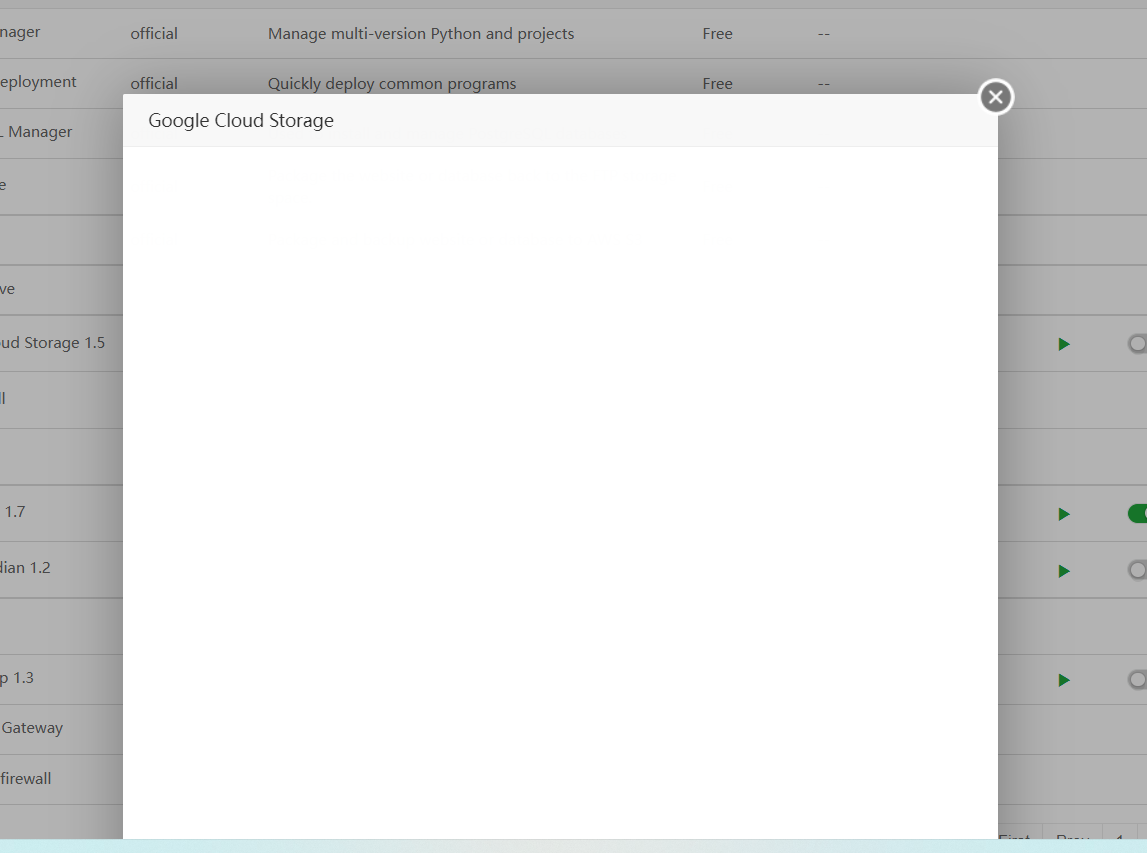Click 'official' in the deployment row
Screen dimensions: 1147x853
pos(154,83)
